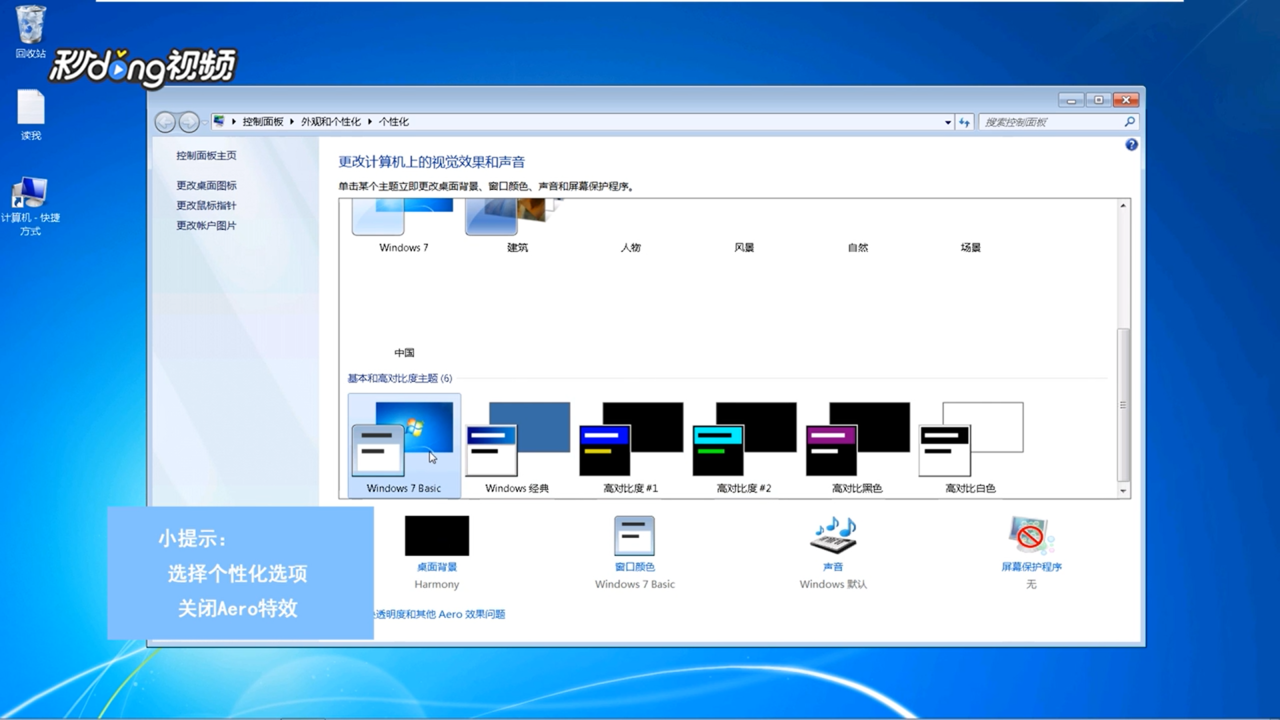Open the 屏幕保护程序 link
1280x720 pixels.
pyautogui.click(x=1031, y=567)
